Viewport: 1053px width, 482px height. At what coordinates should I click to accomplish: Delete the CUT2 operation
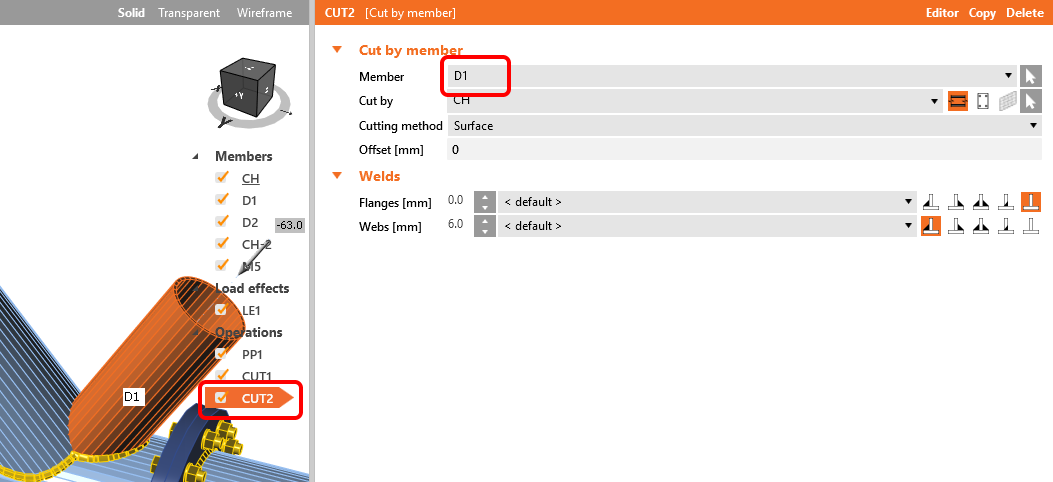[x=1024, y=13]
